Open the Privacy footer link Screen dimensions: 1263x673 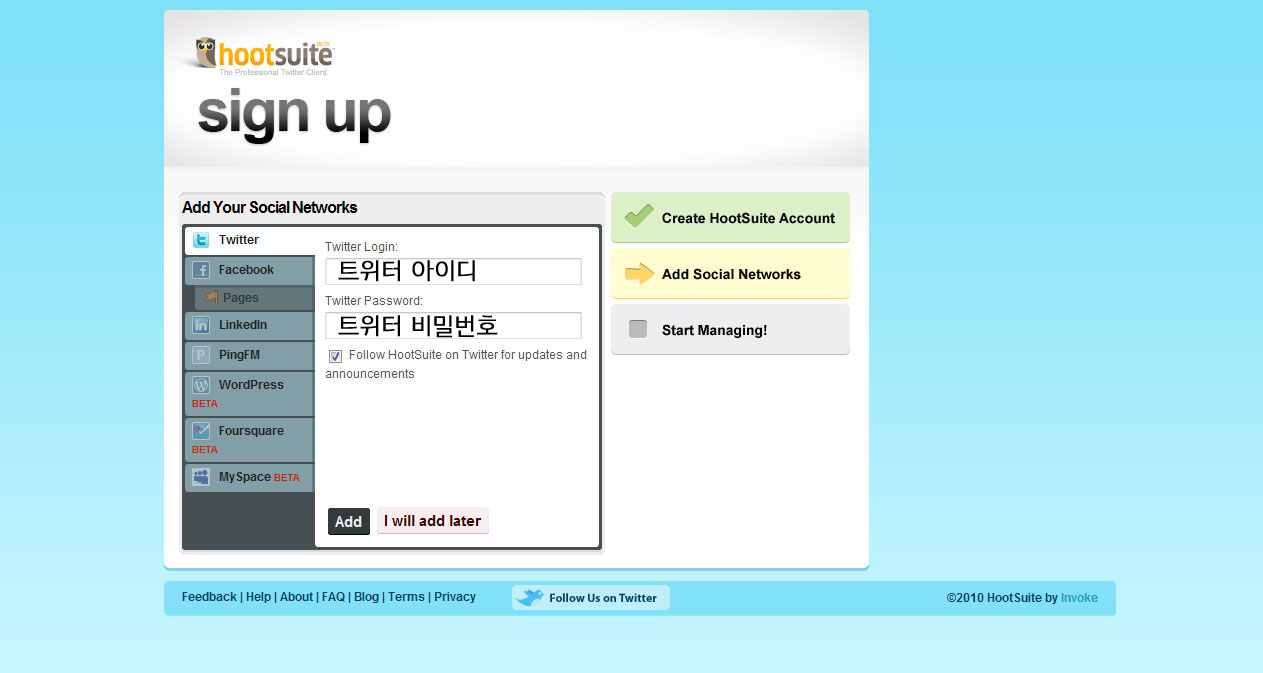[455, 597]
